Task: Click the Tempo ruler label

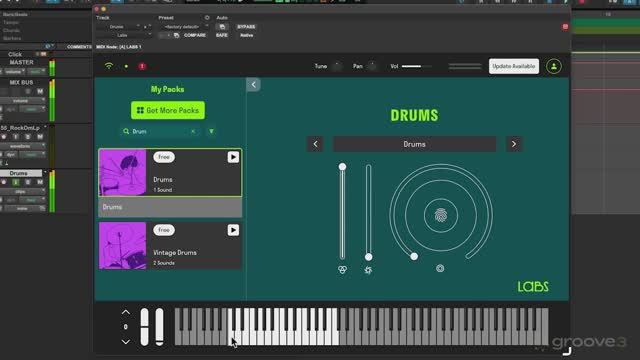Action: (11, 22)
